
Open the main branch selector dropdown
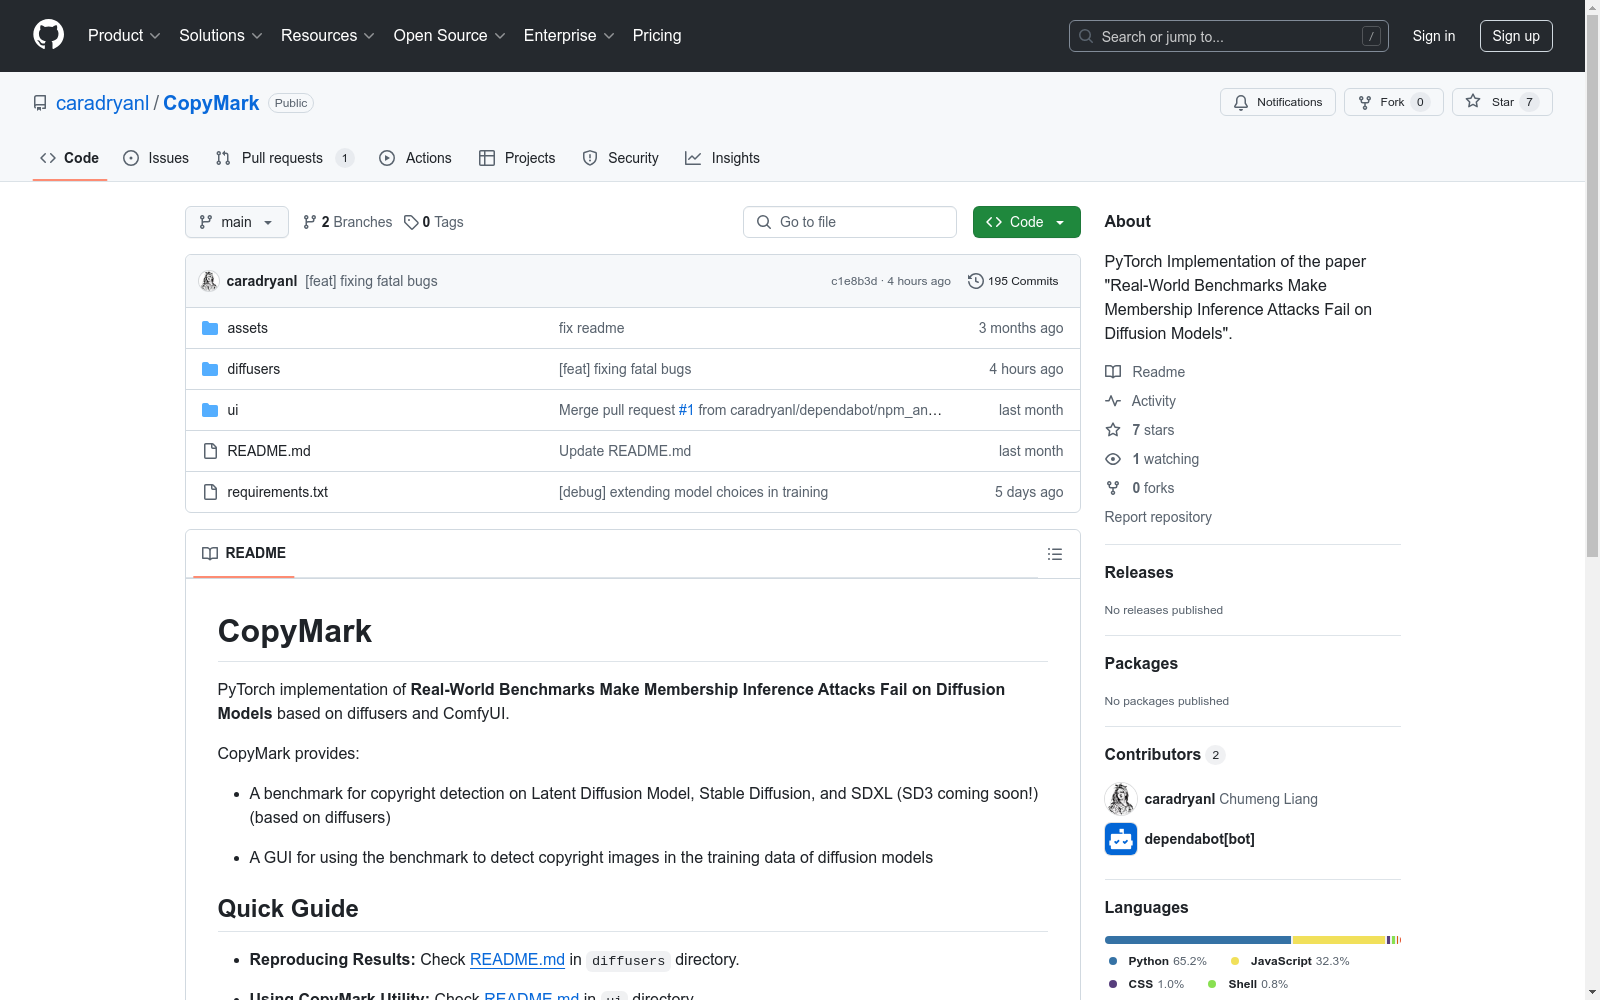coord(237,222)
